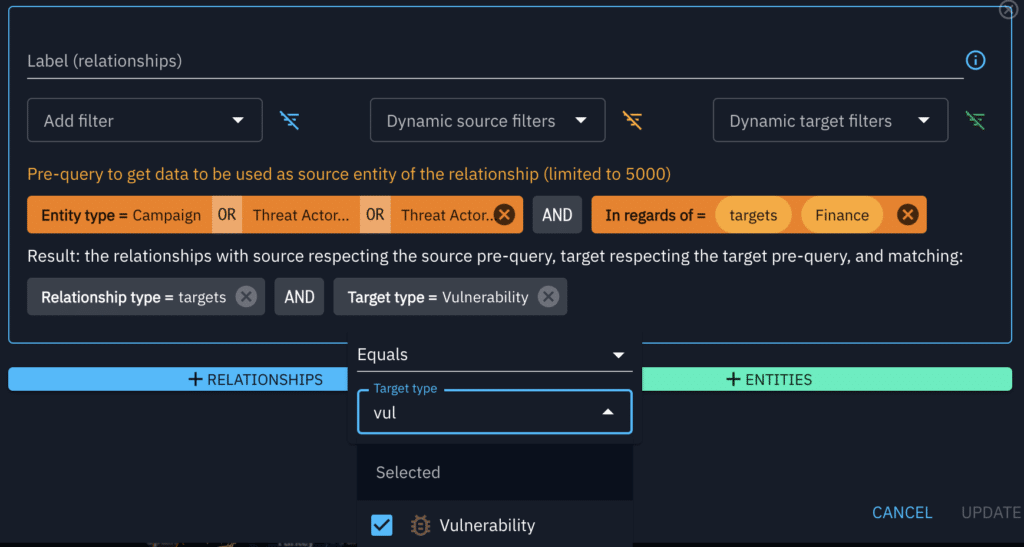
Task: Open the Dynamic source filters dropdown
Action: (x=488, y=120)
